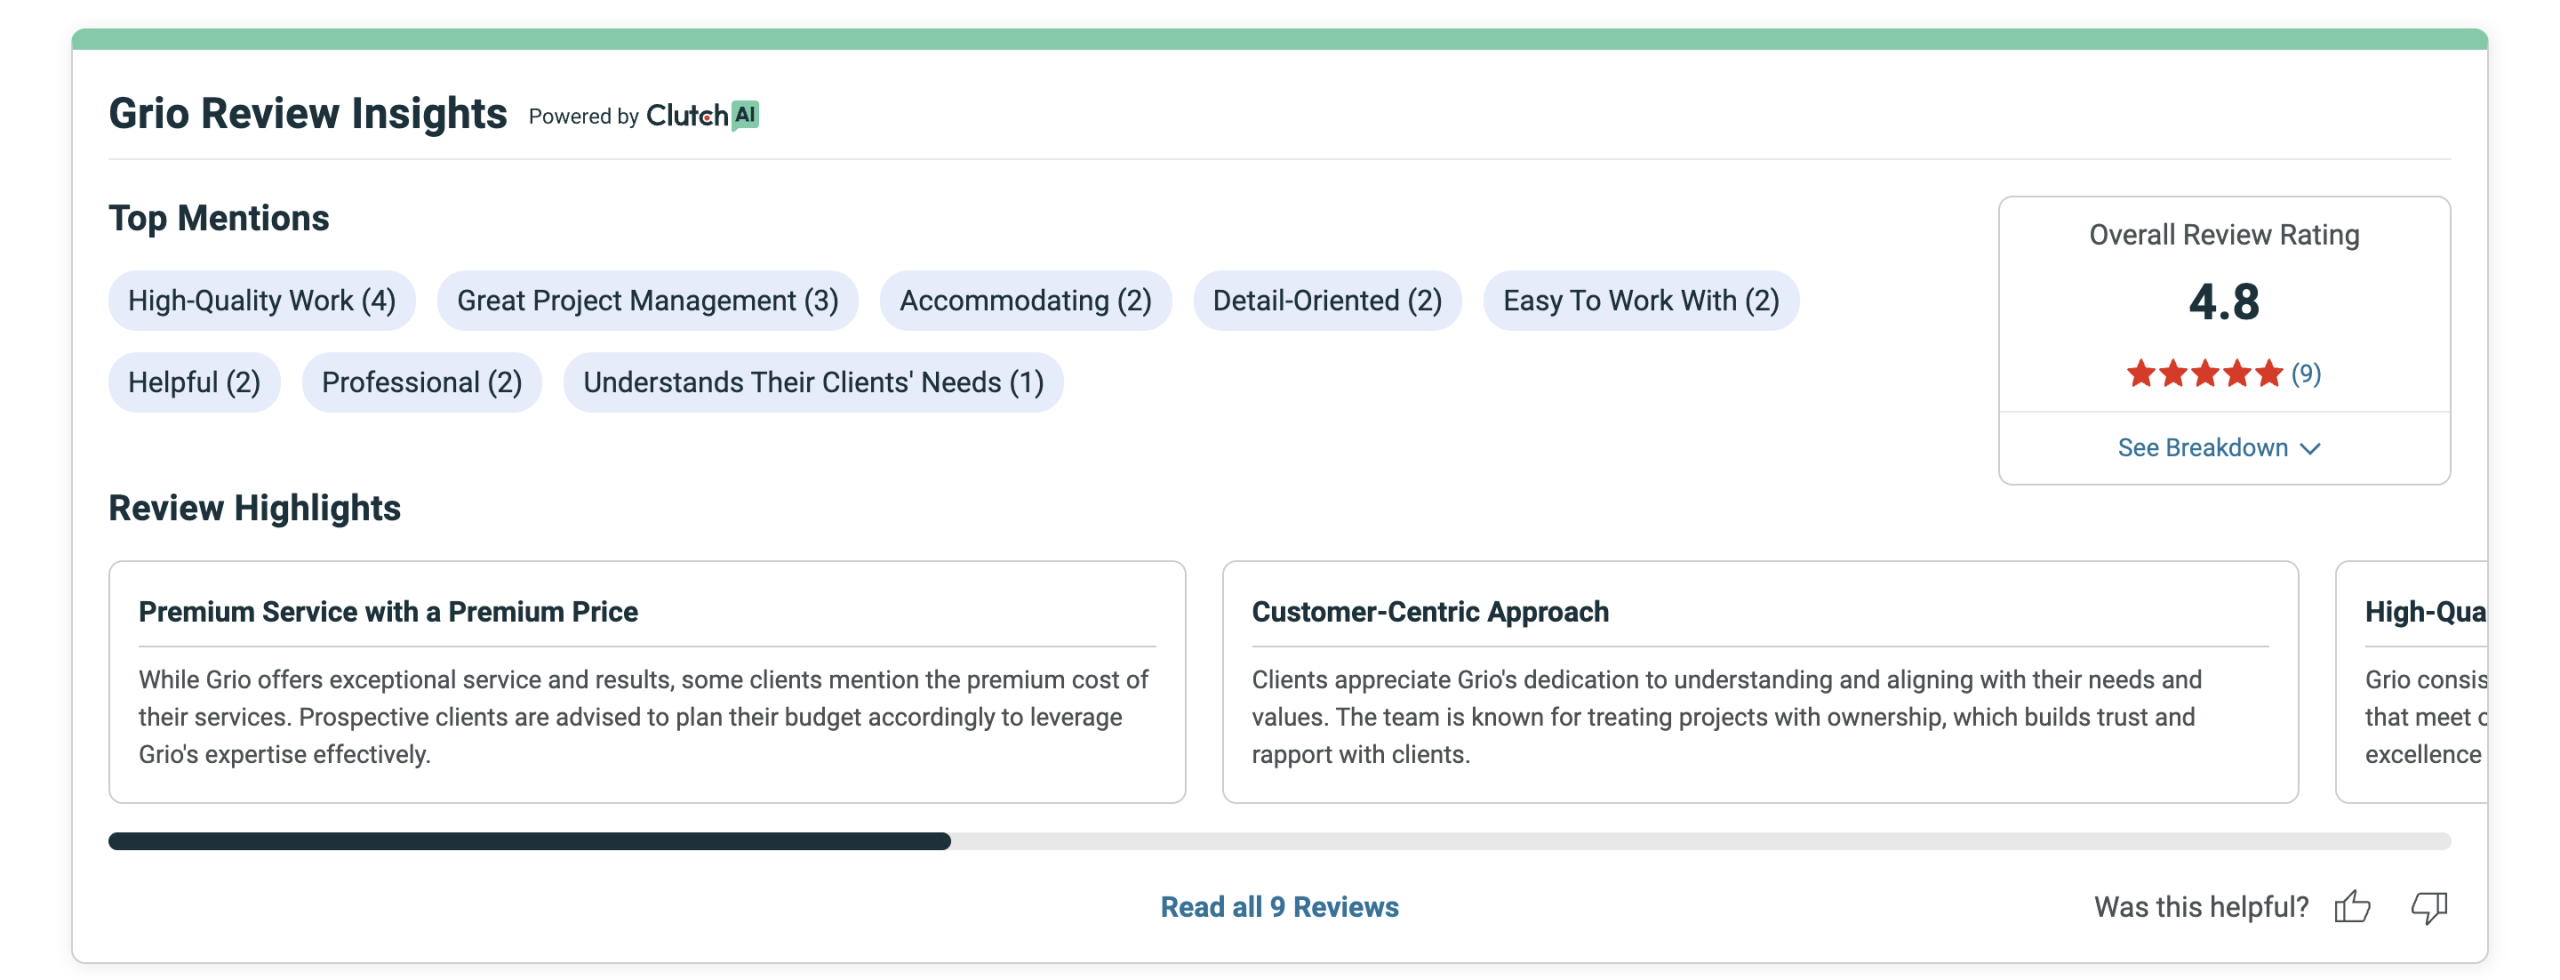Screen dimensions: 2560x980
Task: Open the Premium Service with a Premium Price card
Action: click(647, 682)
